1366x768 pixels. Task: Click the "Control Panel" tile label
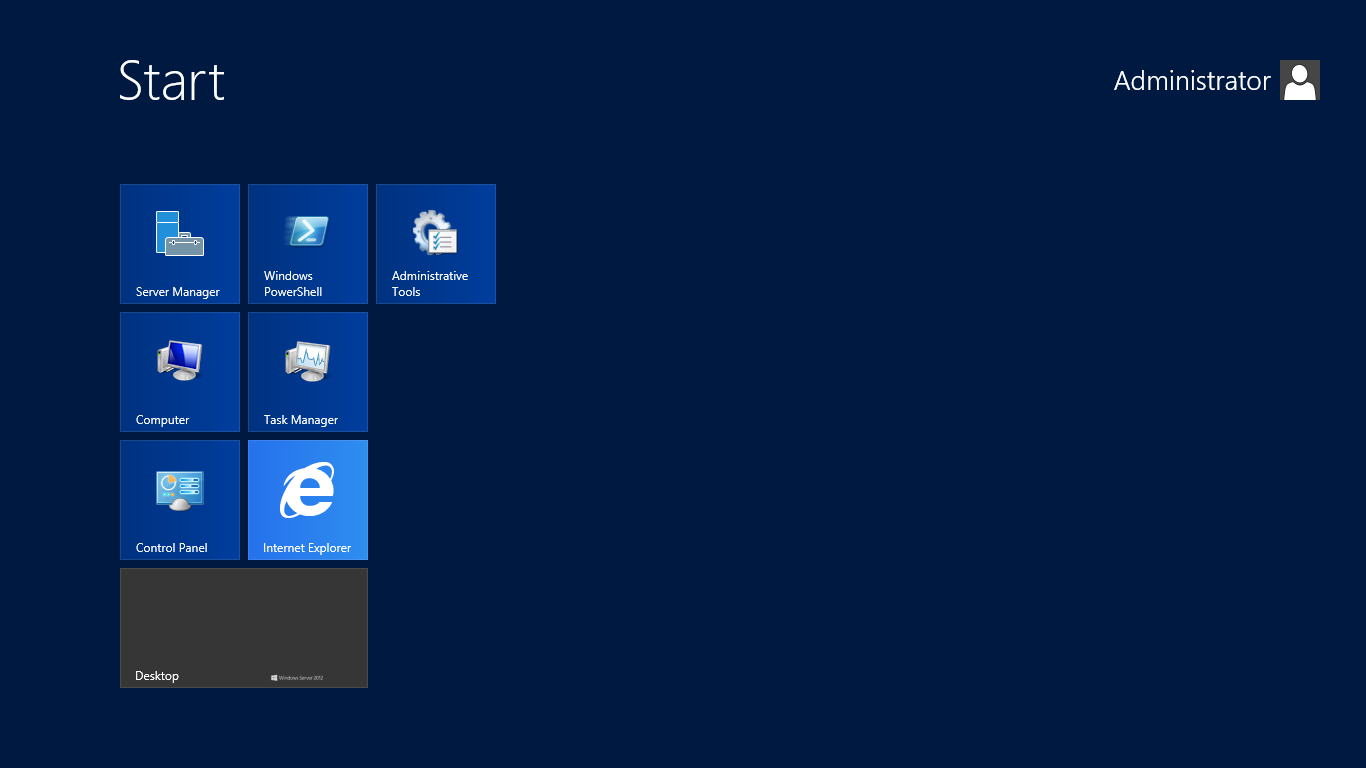point(172,548)
